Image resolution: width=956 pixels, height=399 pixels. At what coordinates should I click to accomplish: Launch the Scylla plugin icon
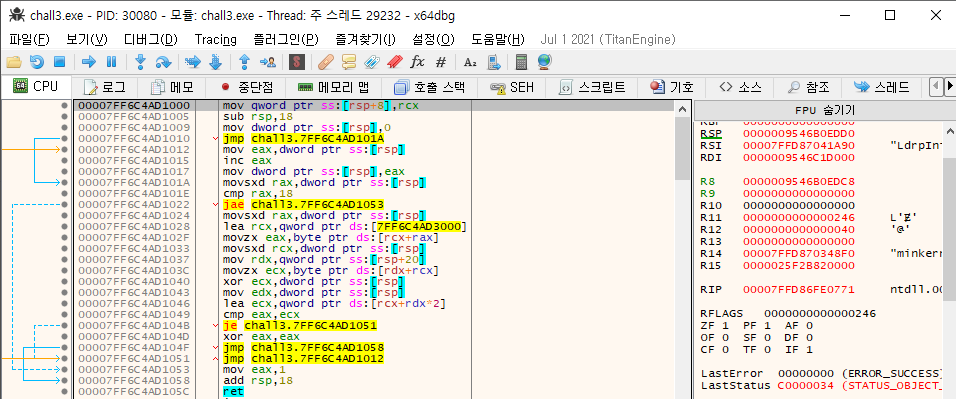point(297,62)
